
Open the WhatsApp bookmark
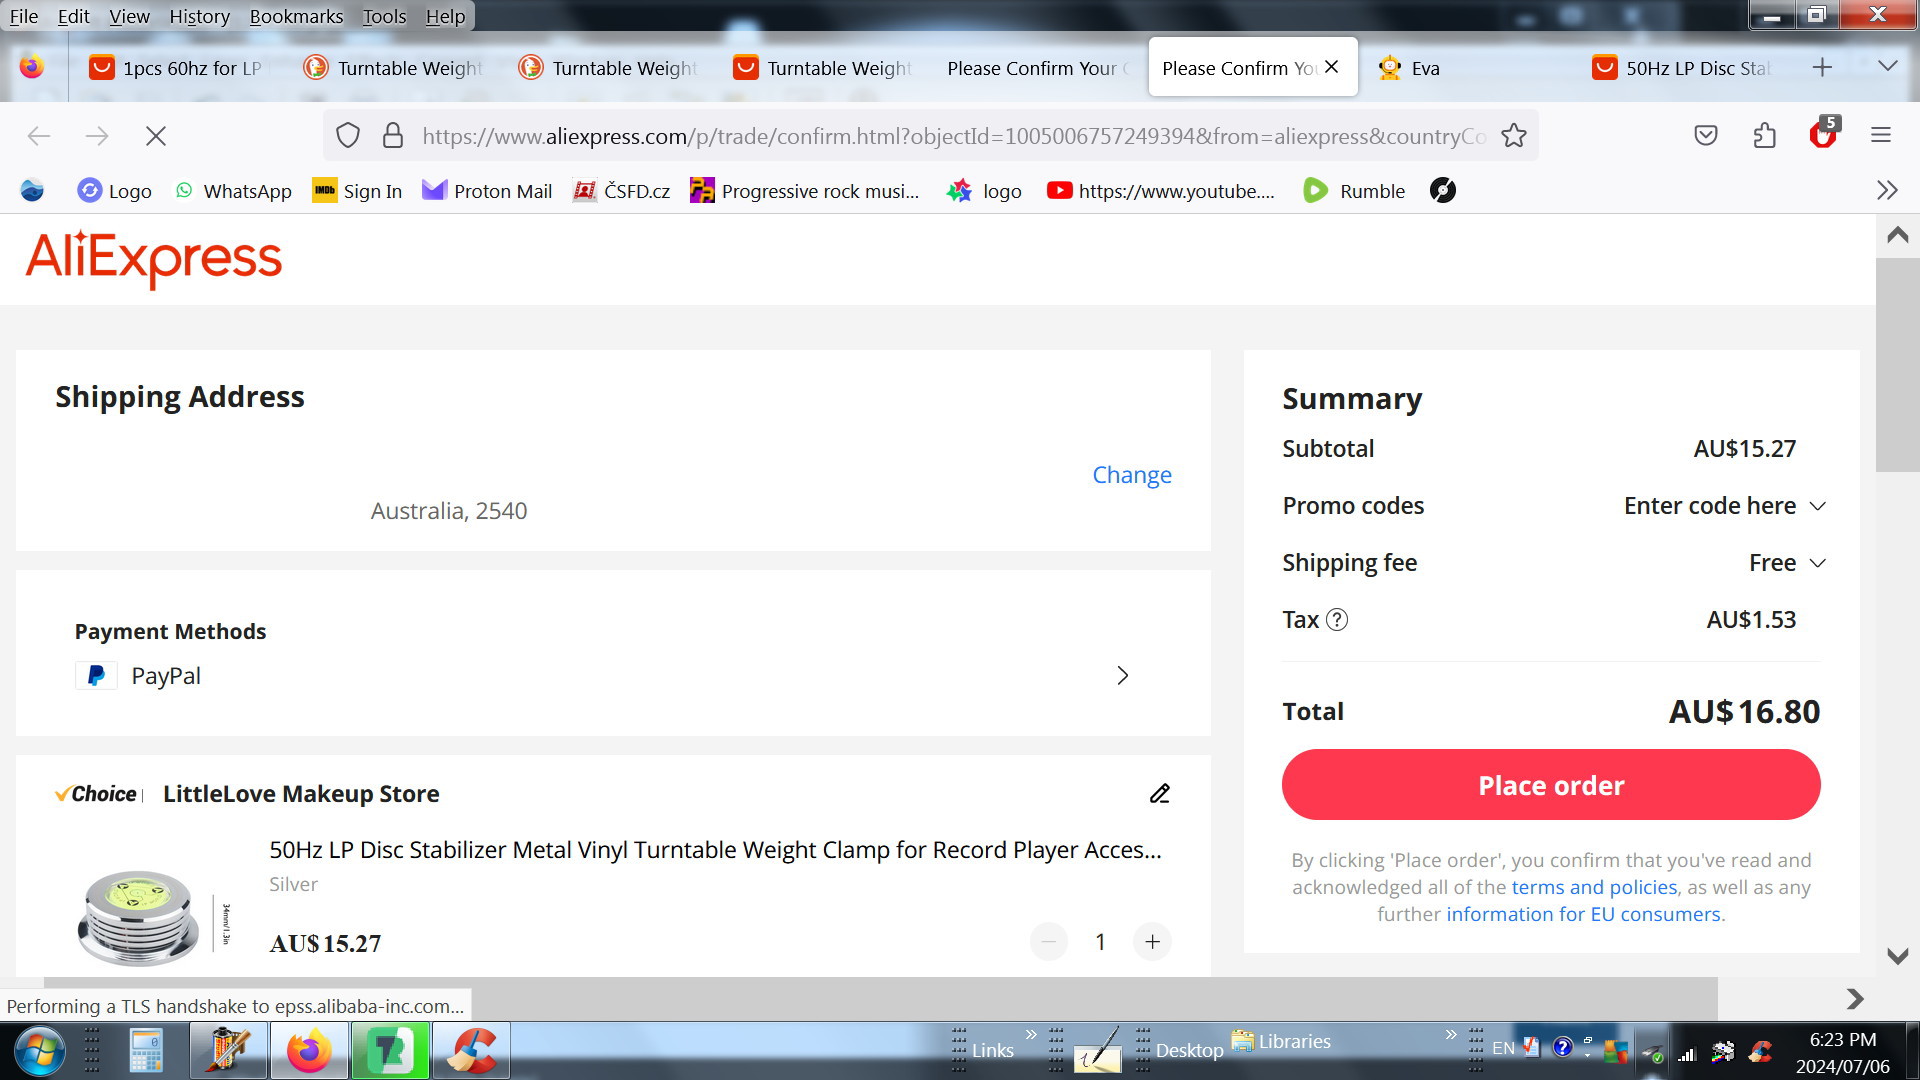coord(232,191)
